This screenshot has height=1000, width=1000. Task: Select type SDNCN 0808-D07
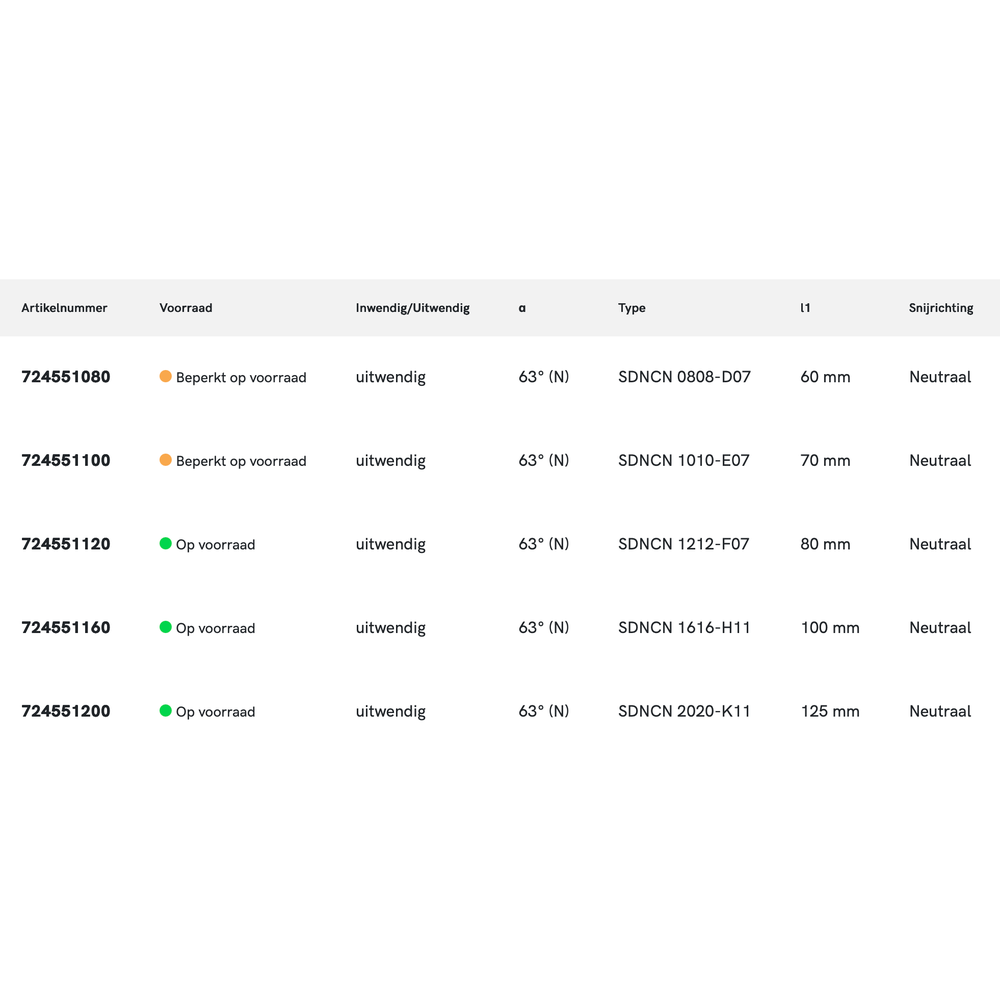pos(684,377)
